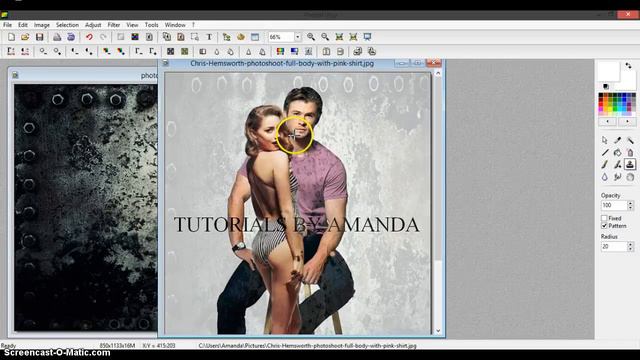640x360 pixels.
Task: Open the Adjust menu
Action: 93,25
